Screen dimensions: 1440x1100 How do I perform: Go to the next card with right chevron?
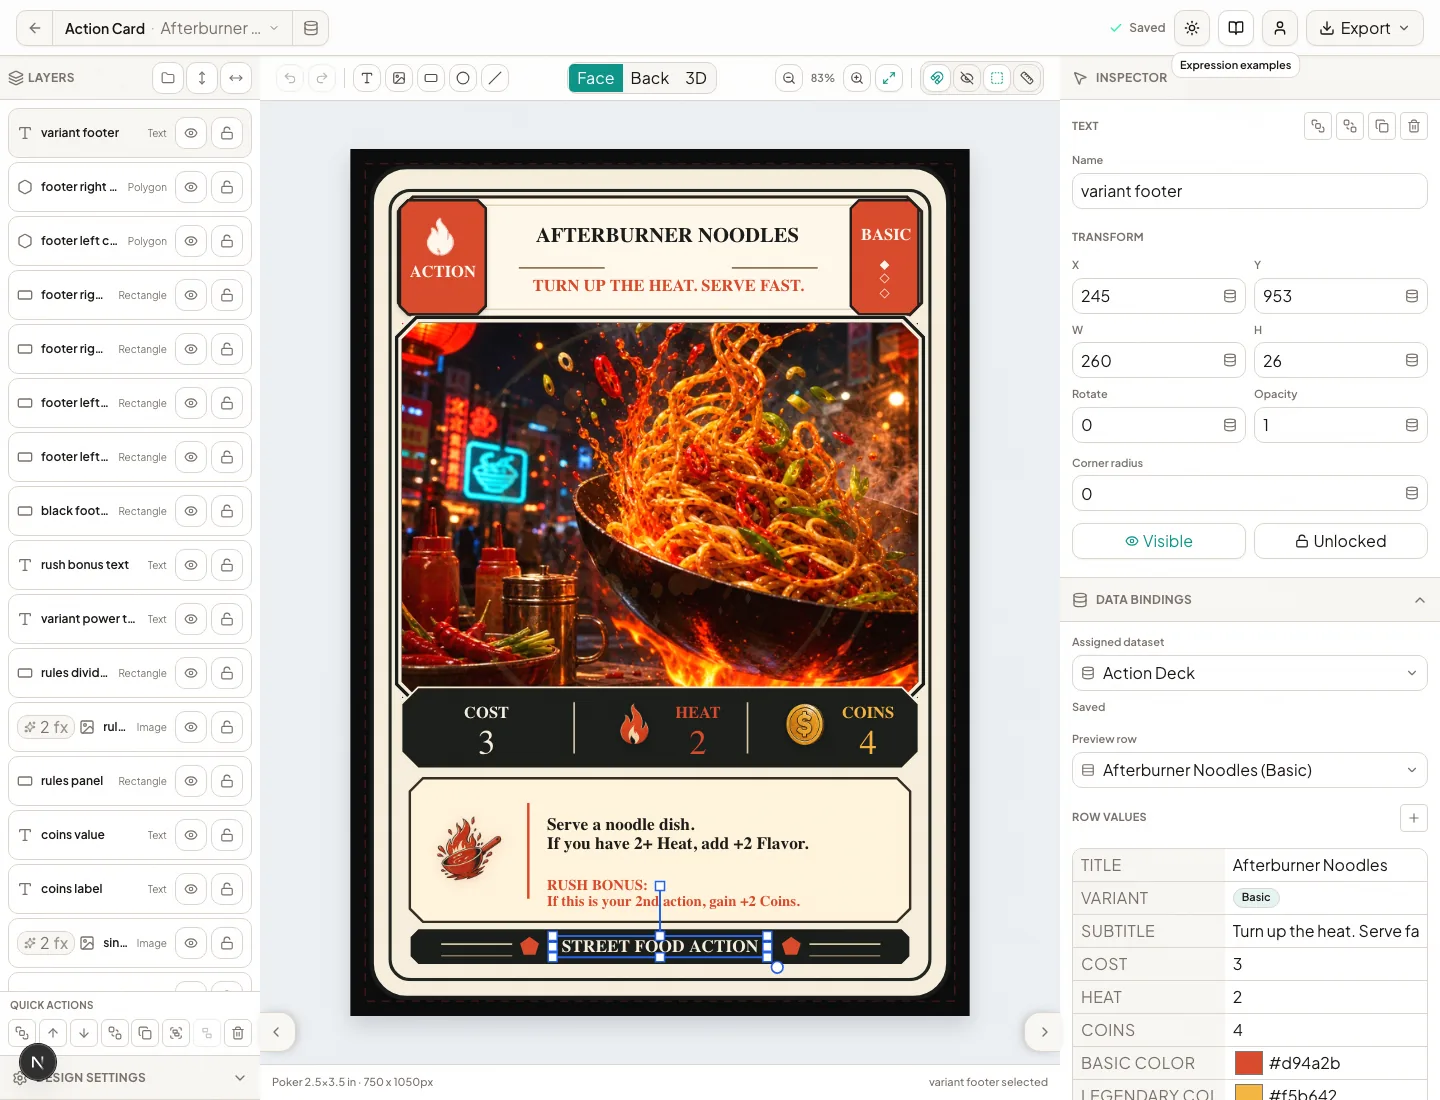pos(1044,1032)
